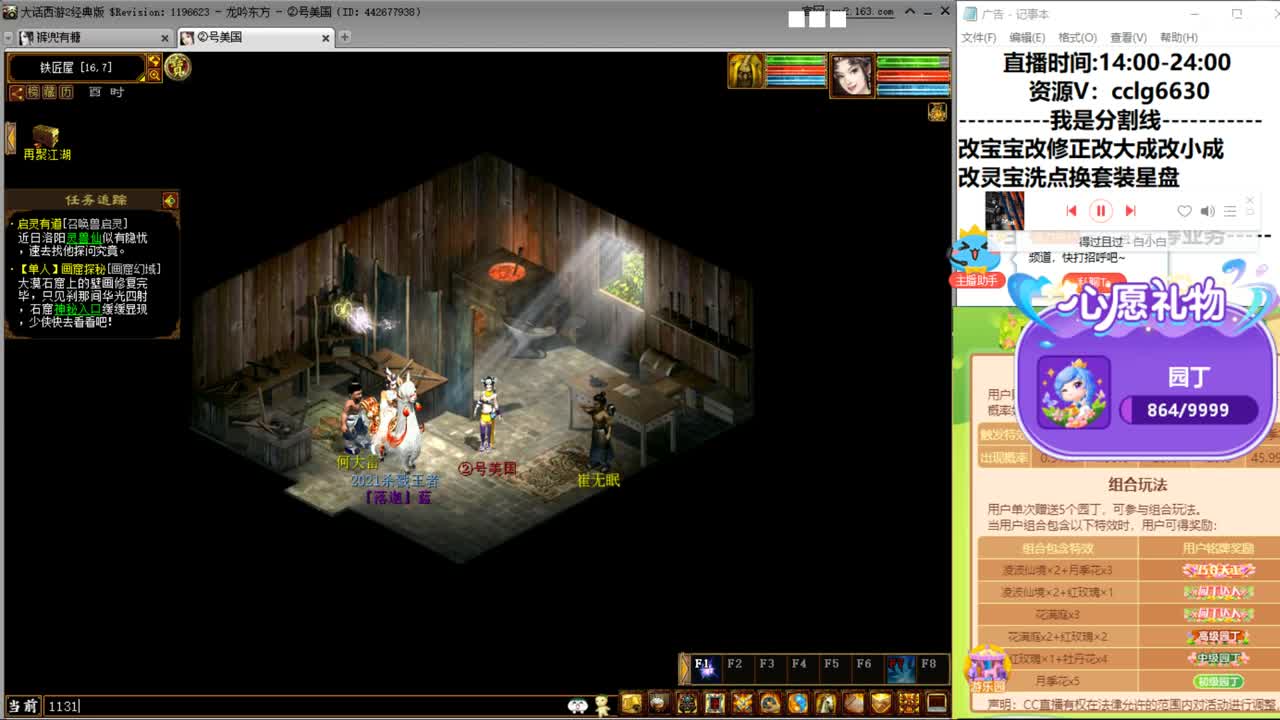Open Notepad 文件(F) menu

click(x=979, y=38)
